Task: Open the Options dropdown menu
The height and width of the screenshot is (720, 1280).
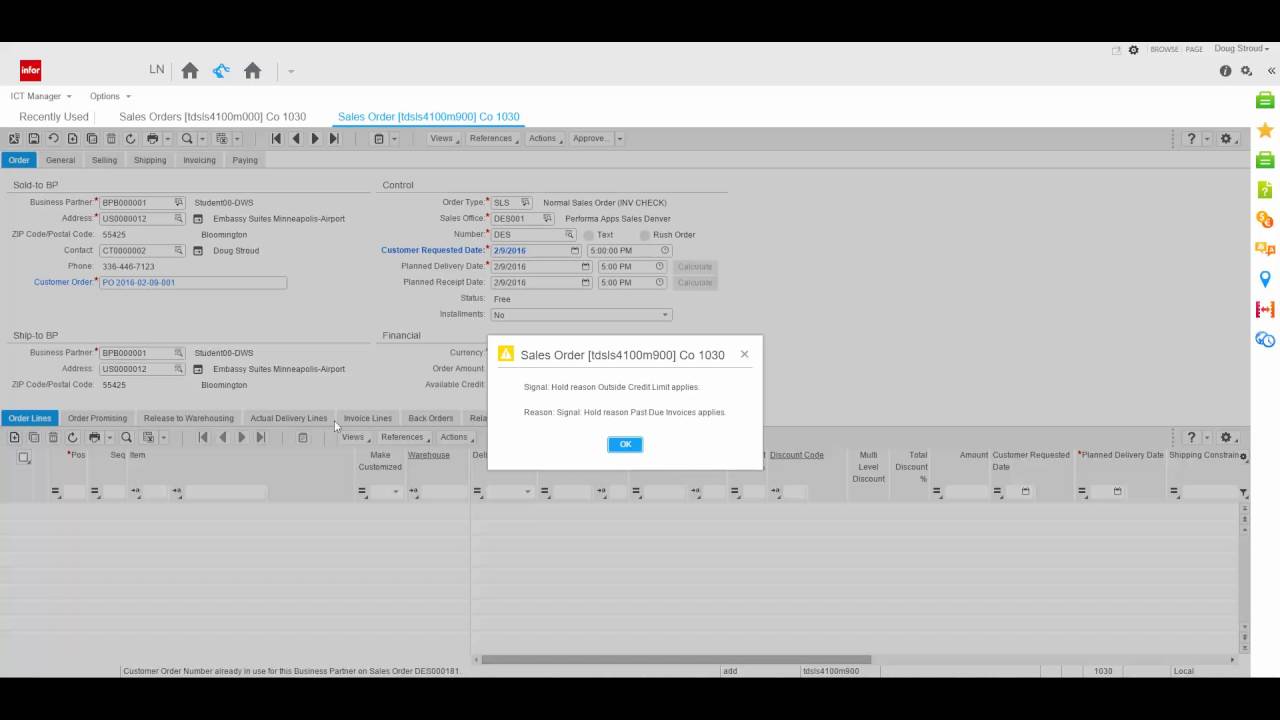Action: tap(110, 97)
